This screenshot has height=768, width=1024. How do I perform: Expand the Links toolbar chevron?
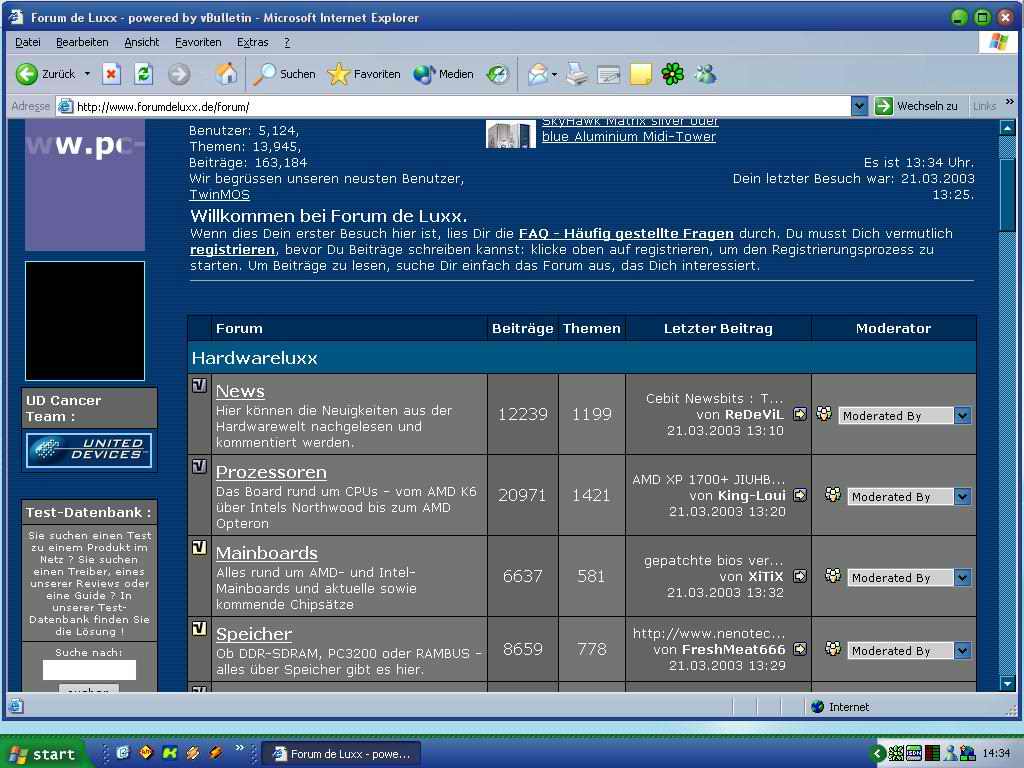pos(1010,102)
